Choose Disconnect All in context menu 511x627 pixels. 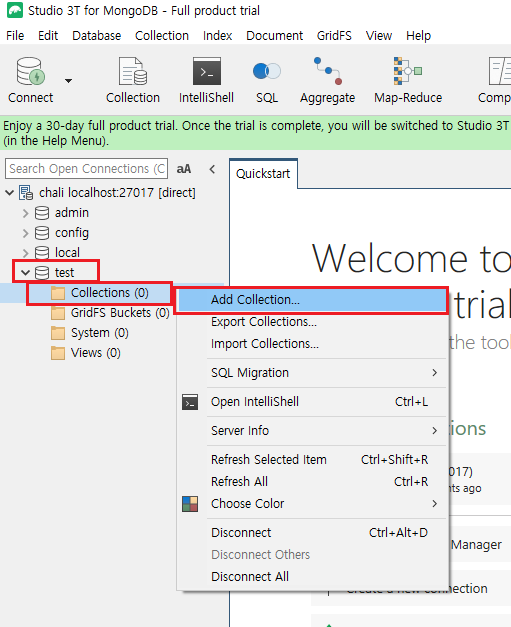pos(312,577)
